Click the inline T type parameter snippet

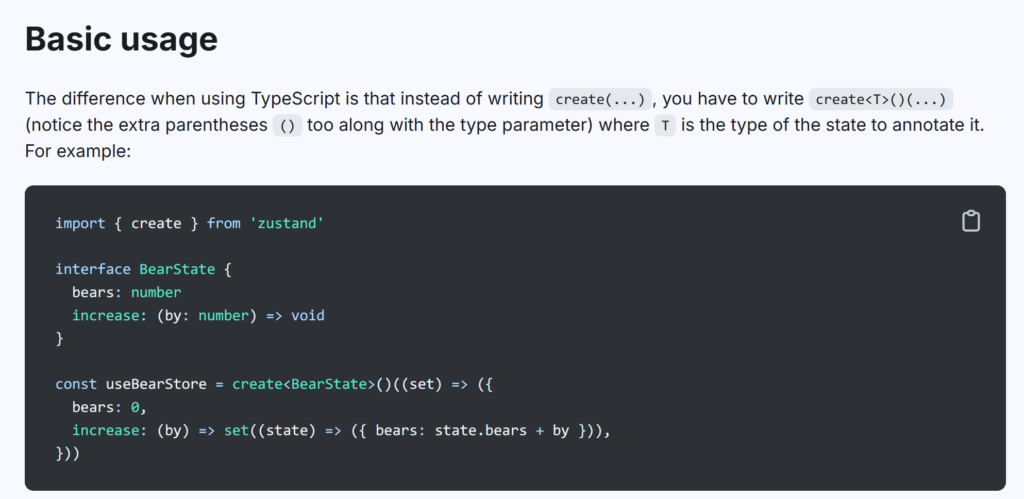coord(665,125)
